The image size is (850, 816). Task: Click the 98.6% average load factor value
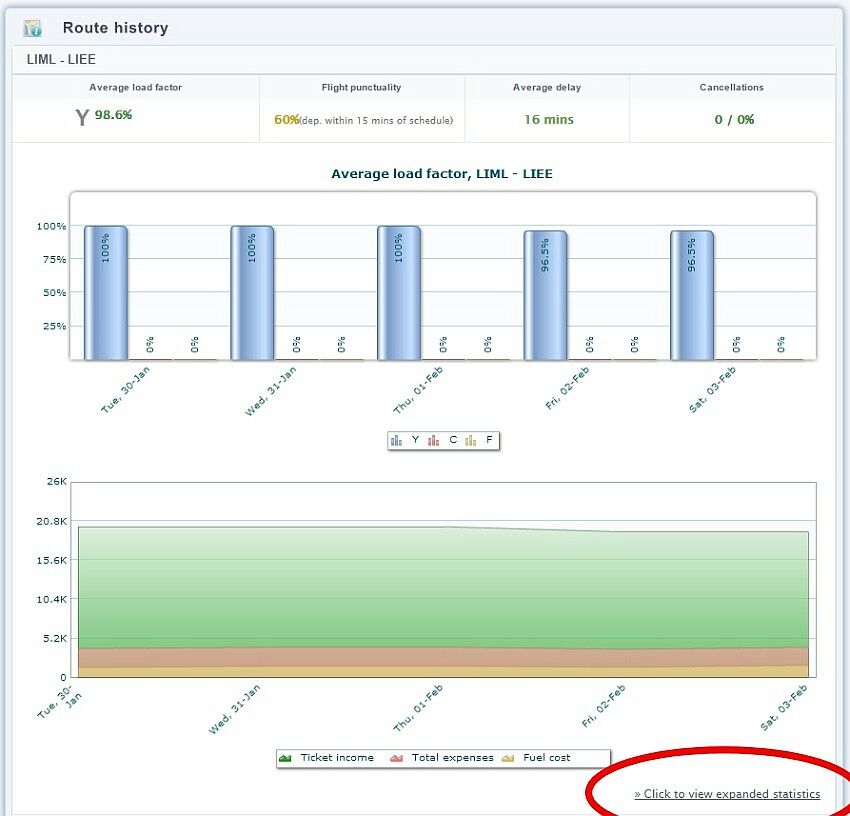coord(113,115)
